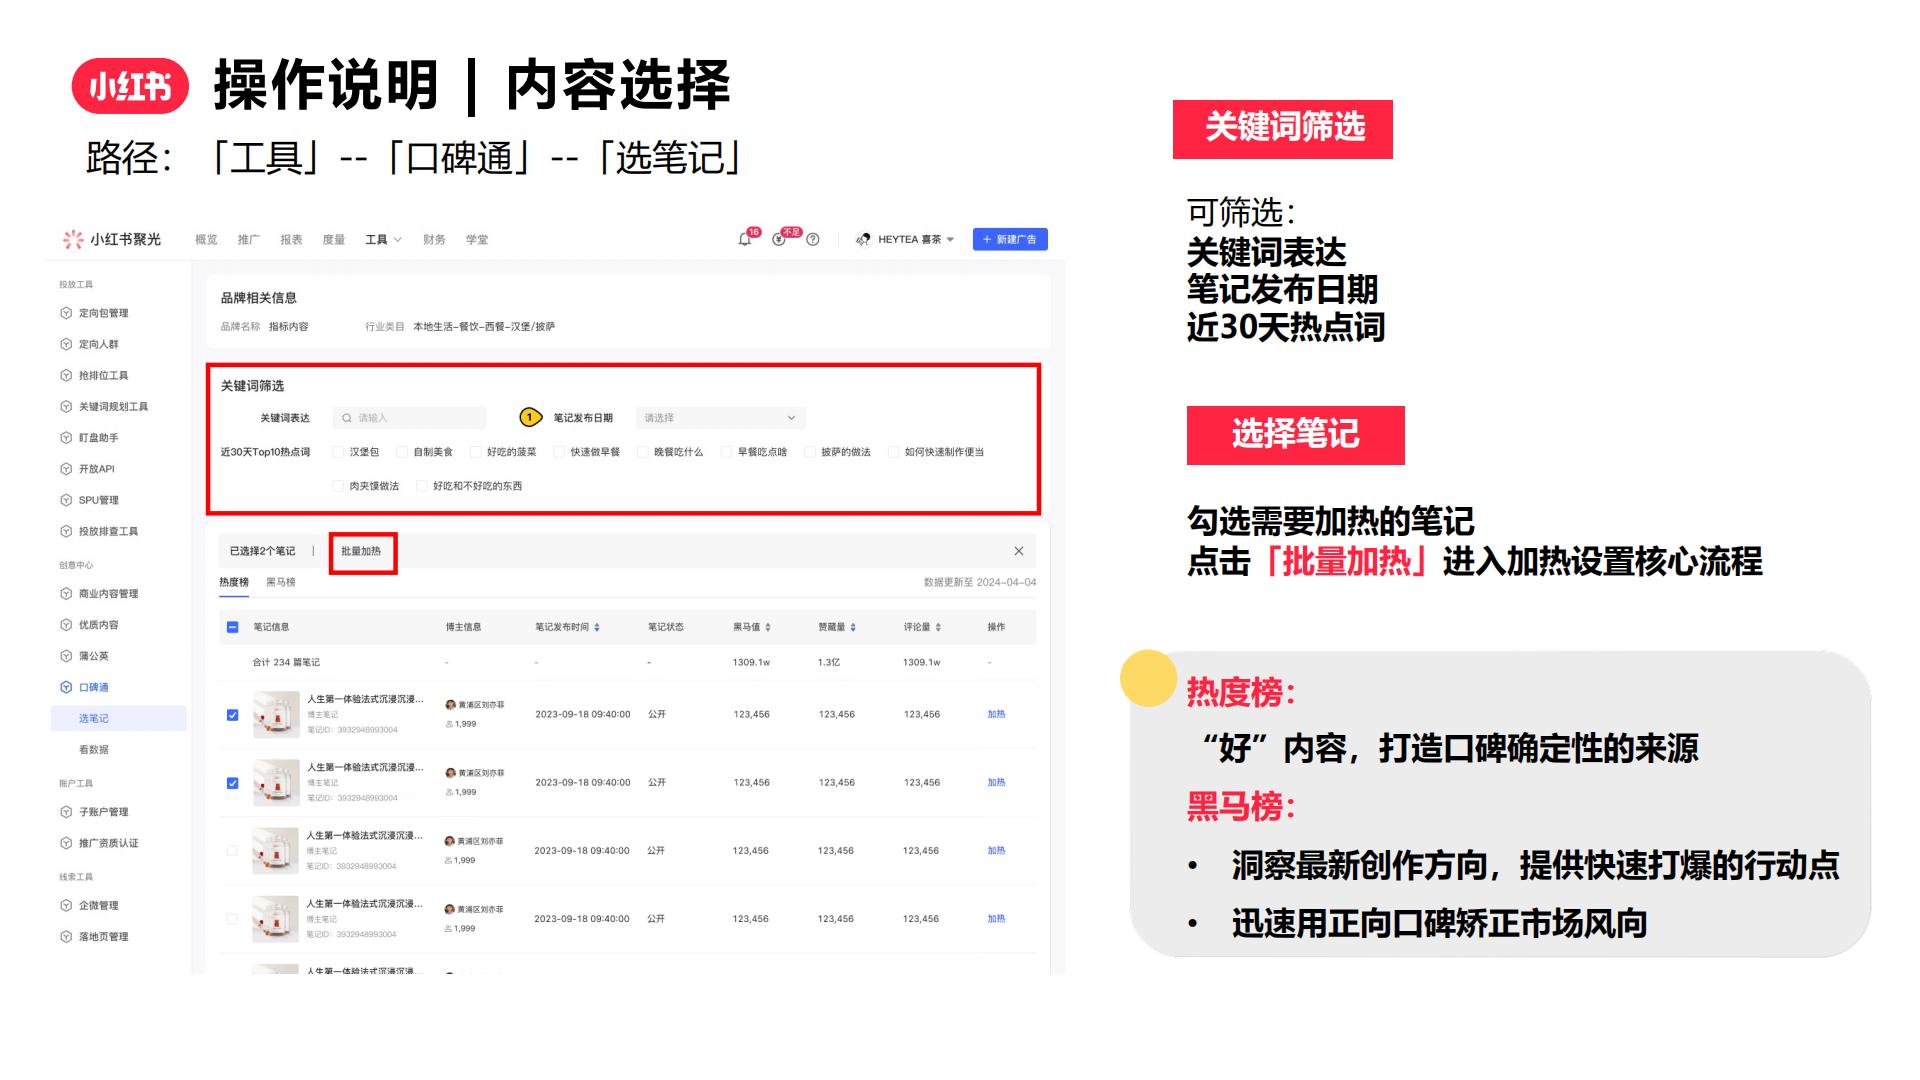Click the notification bell icon

744,240
